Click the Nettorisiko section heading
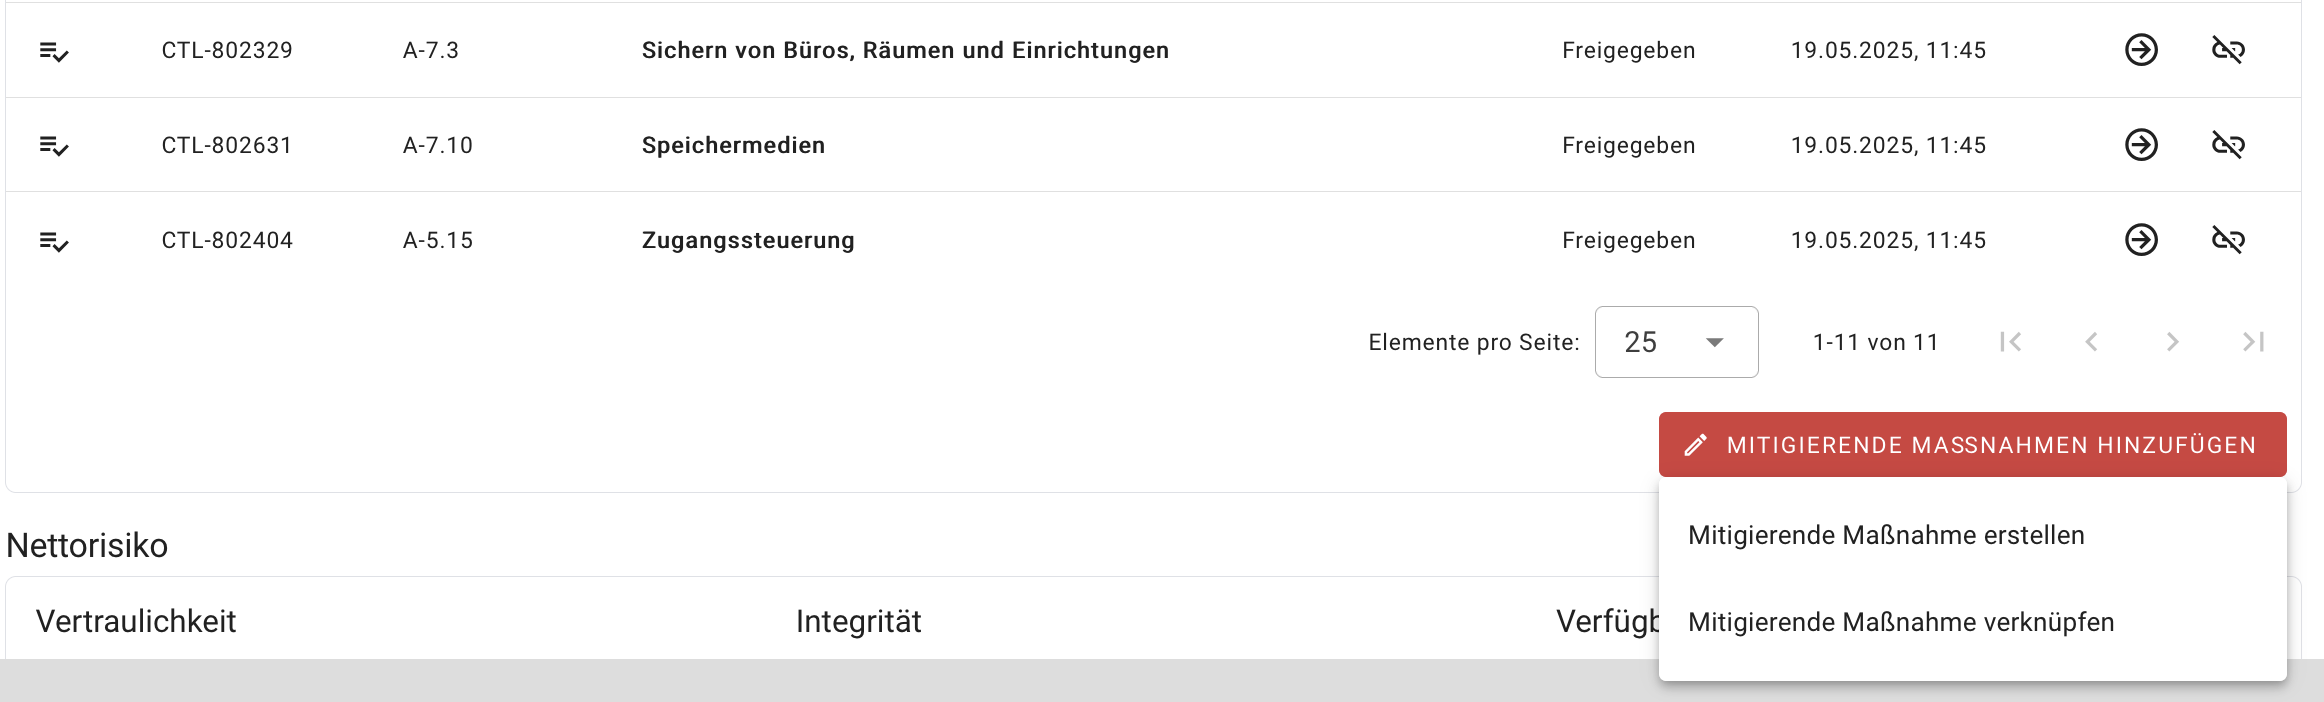 [88, 545]
